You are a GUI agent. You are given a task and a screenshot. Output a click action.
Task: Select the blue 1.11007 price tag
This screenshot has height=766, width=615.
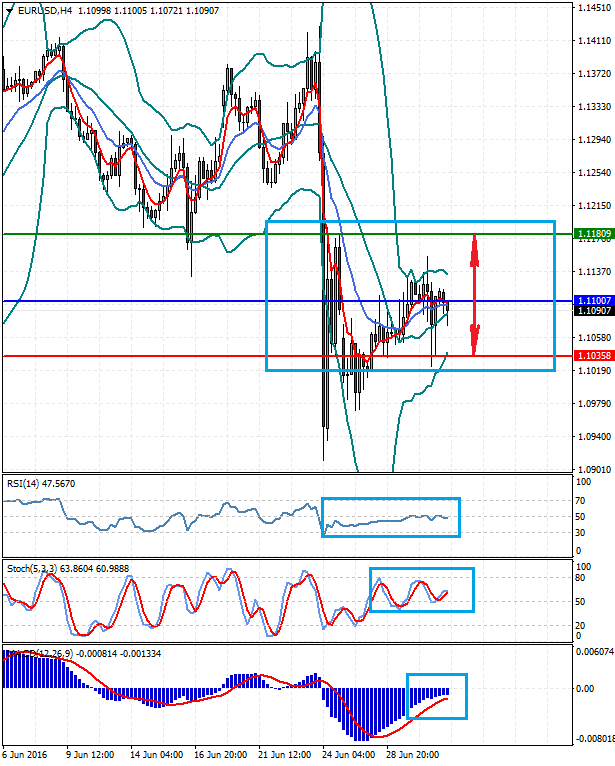594,300
